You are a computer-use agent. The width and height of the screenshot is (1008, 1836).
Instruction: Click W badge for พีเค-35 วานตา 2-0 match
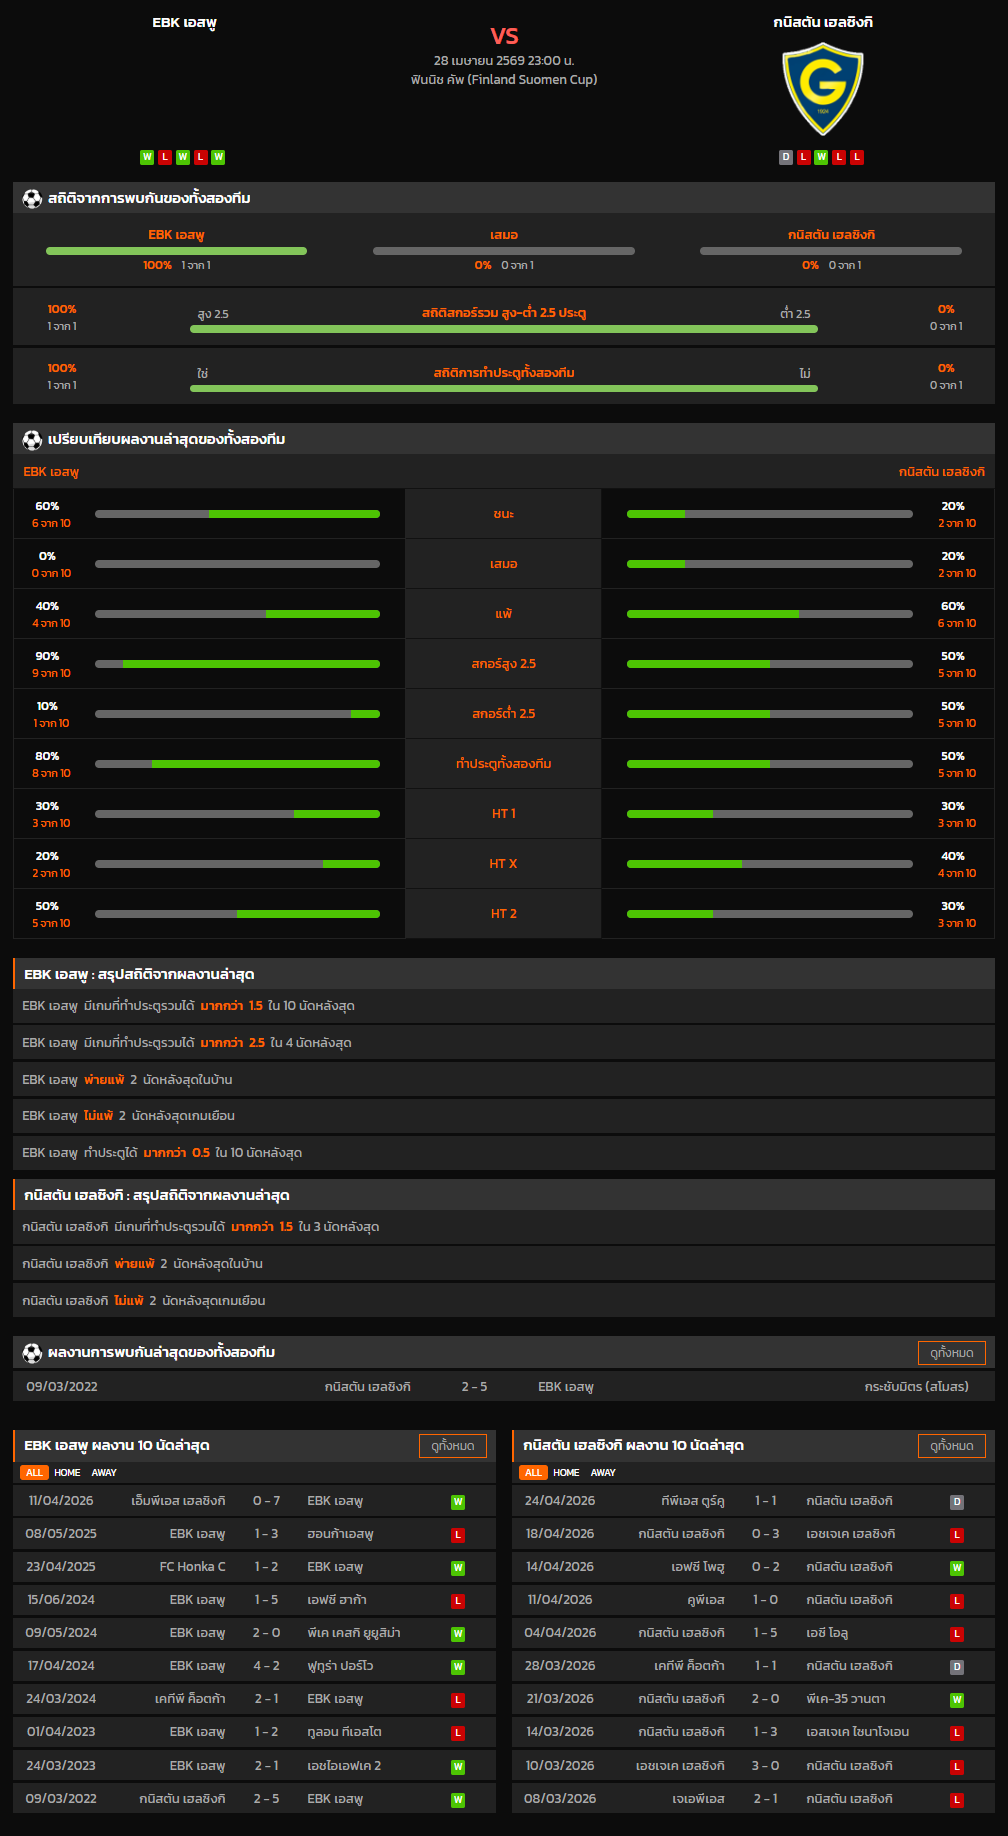(x=956, y=1700)
